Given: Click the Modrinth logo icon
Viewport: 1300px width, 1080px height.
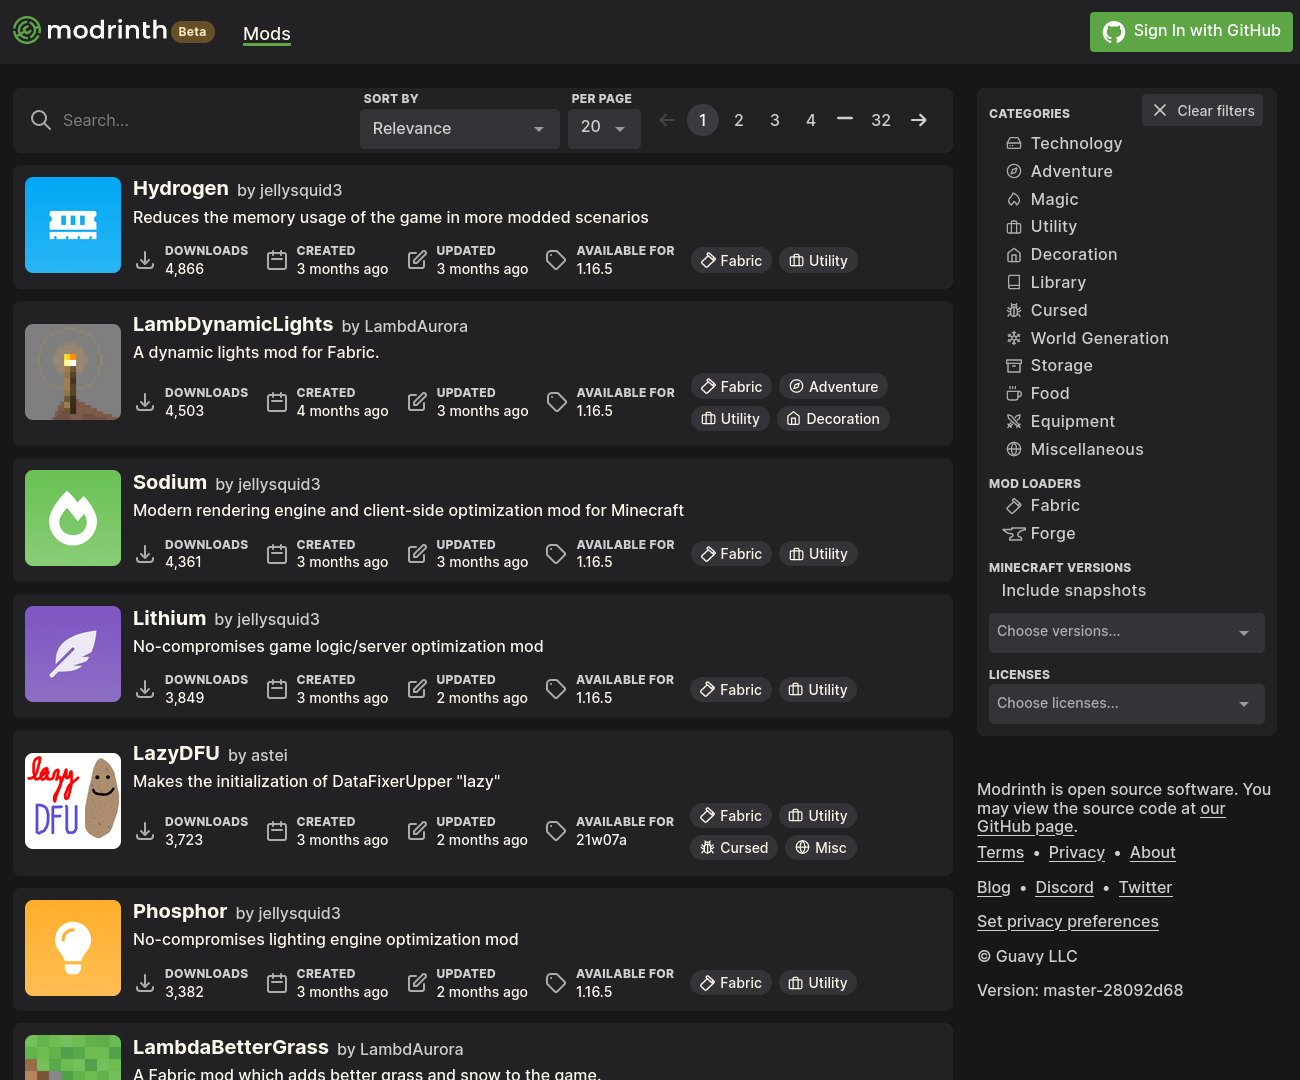Looking at the screenshot, I should (27, 30).
